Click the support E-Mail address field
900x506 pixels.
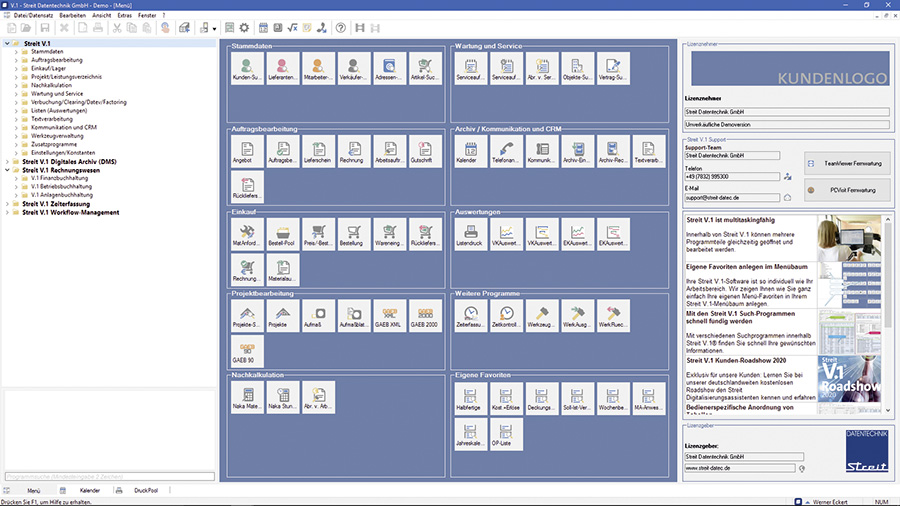coord(732,197)
